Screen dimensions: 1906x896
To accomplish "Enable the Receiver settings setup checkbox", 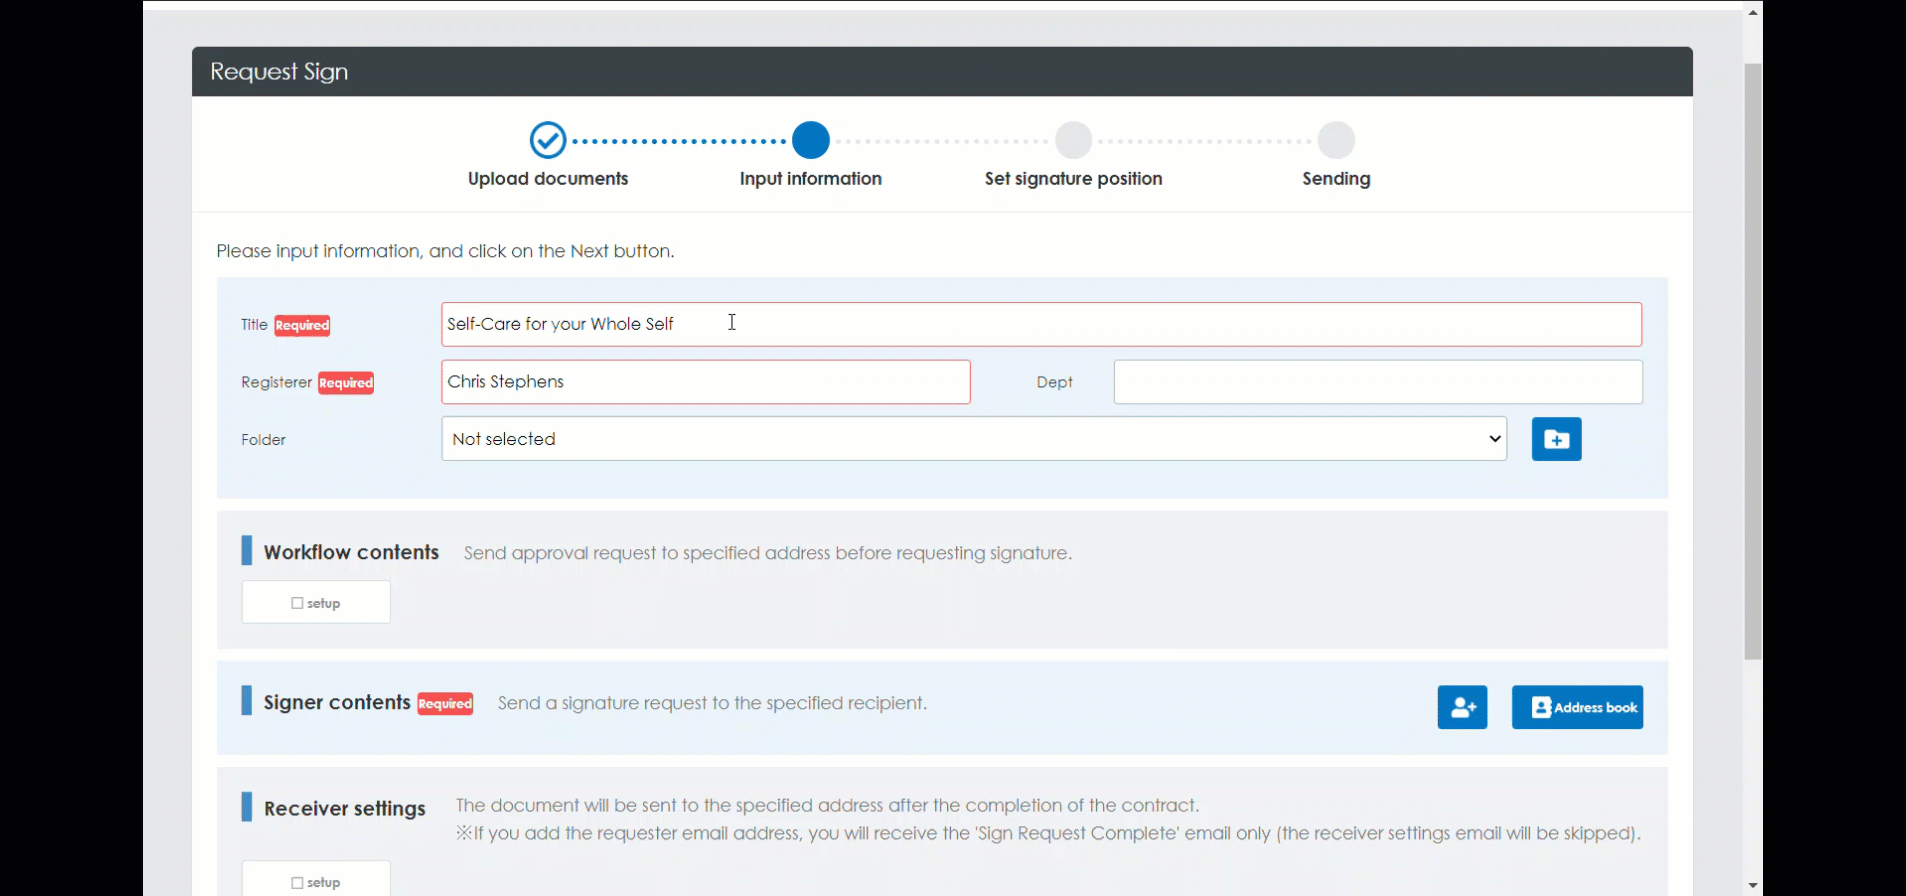I will (297, 883).
